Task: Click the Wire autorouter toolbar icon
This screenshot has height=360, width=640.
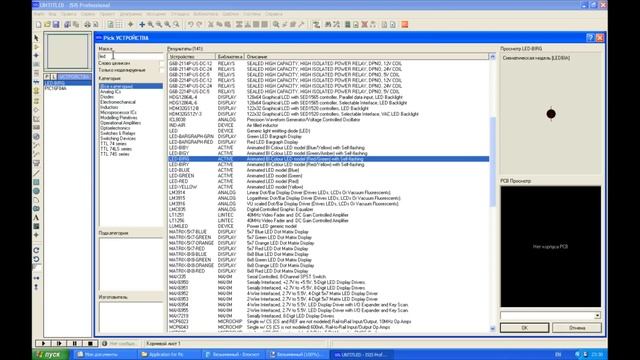Action: [316, 25]
